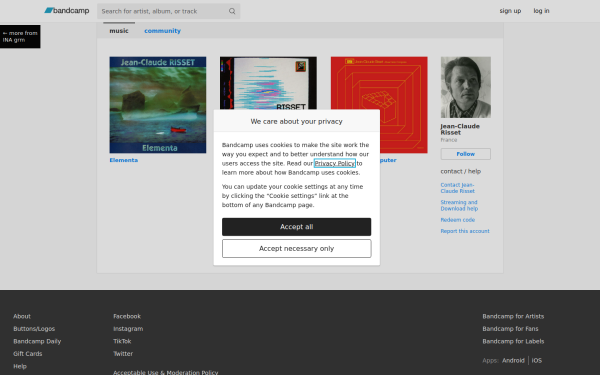
Task: Open the Redeem code link
Action: pyautogui.click(x=458, y=220)
